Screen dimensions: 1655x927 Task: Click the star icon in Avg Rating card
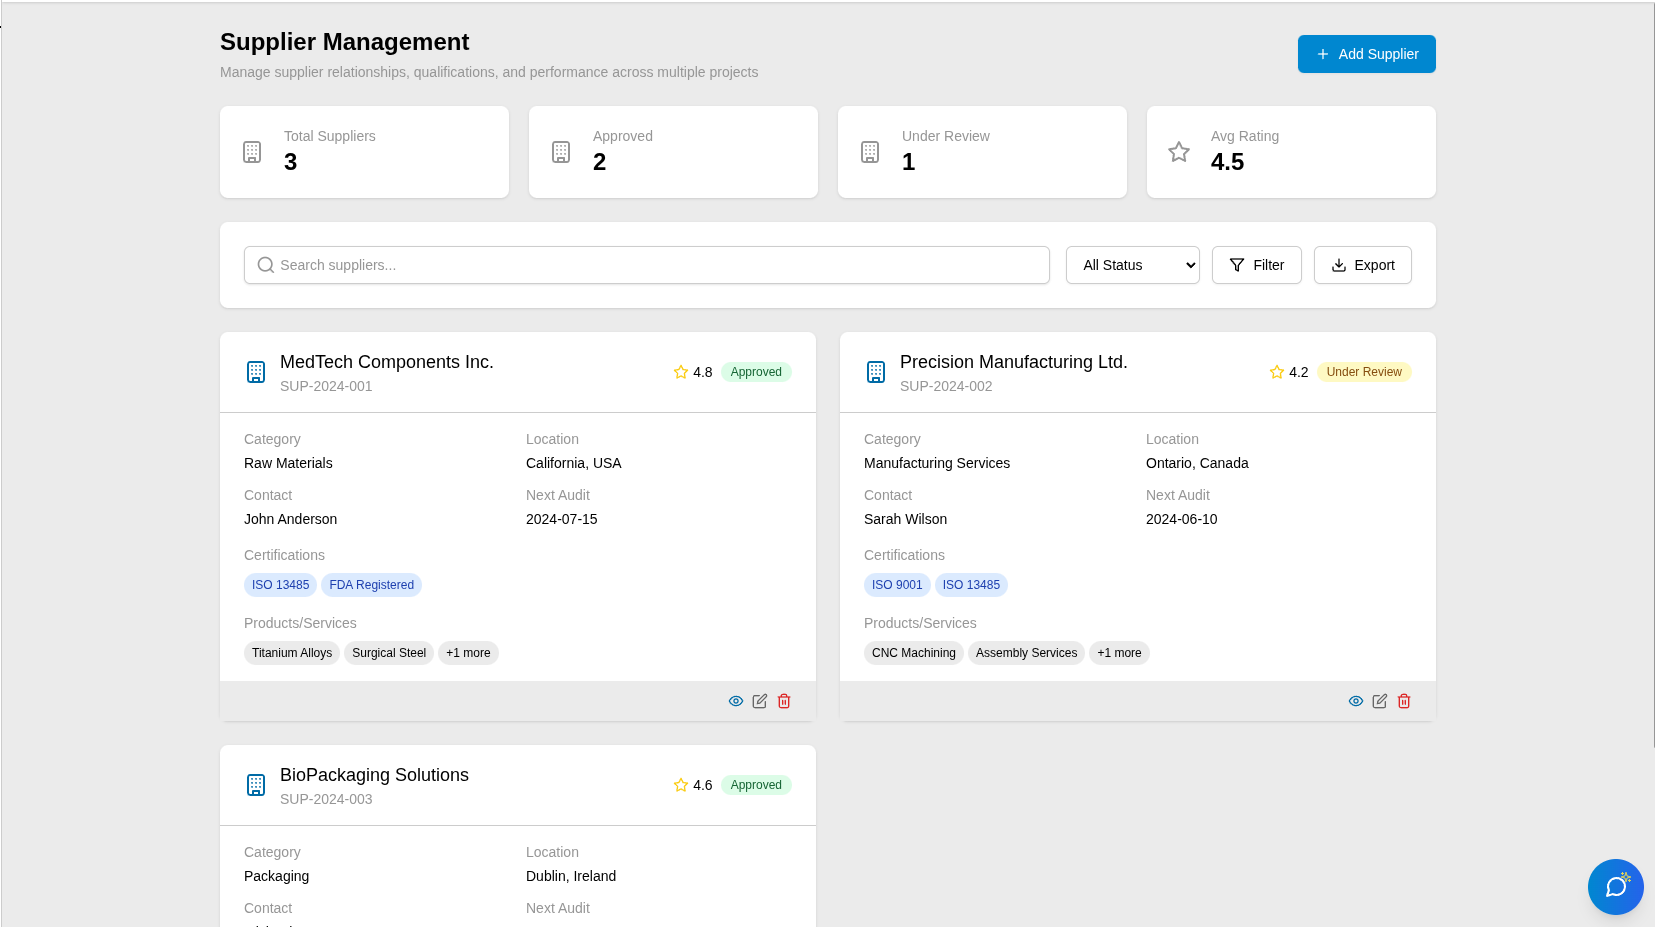point(1179,152)
